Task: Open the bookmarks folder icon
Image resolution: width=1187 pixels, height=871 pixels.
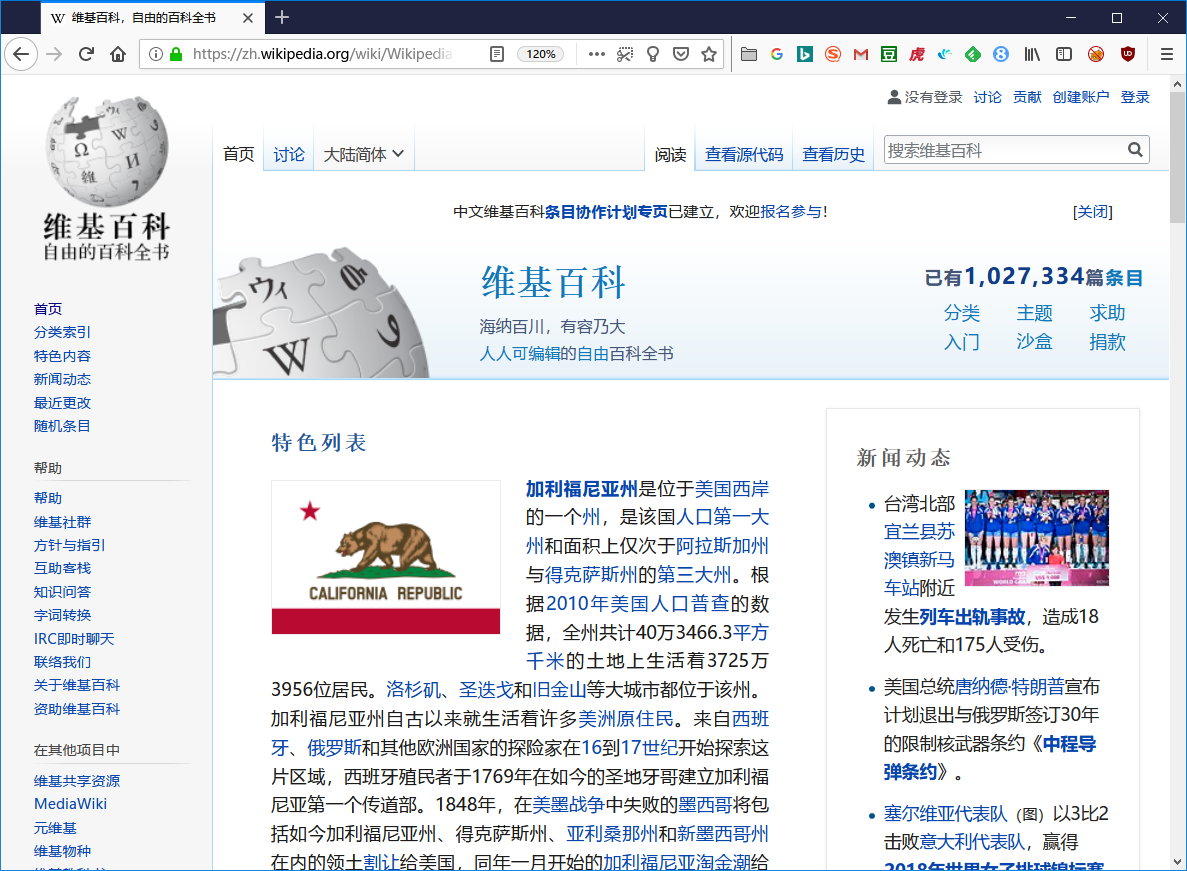Action: pyautogui.click(x=749, y=54)
